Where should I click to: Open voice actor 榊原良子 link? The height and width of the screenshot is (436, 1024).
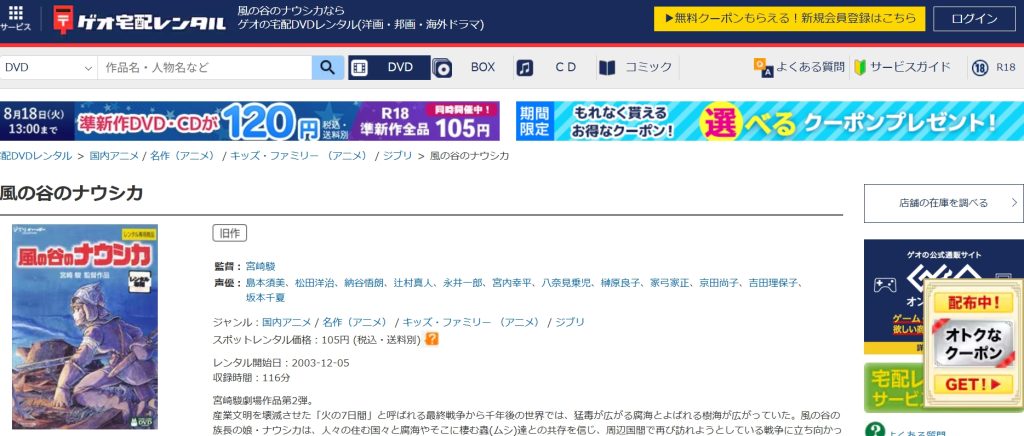(620, 283)
